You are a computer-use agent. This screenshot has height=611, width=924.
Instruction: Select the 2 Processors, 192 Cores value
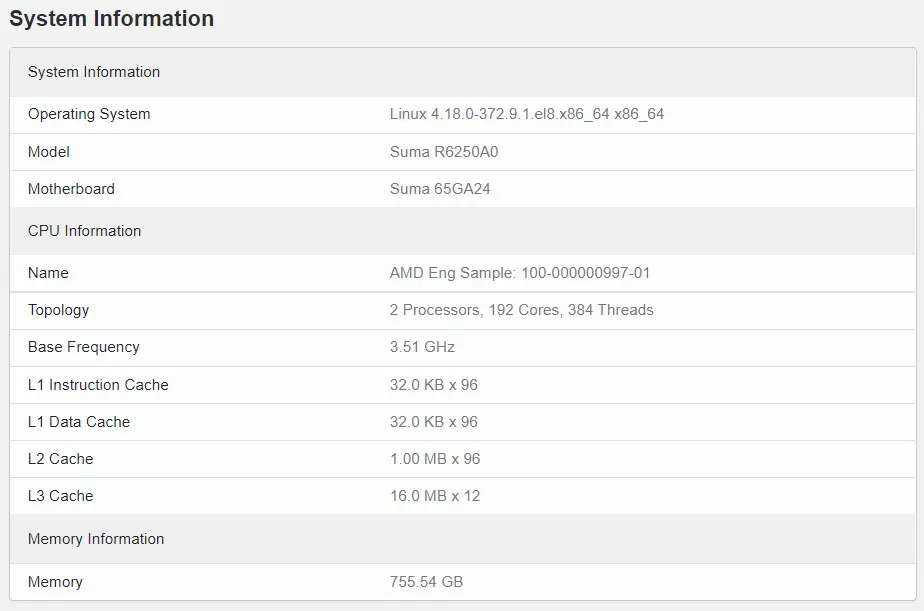click(x=521, y=310)
